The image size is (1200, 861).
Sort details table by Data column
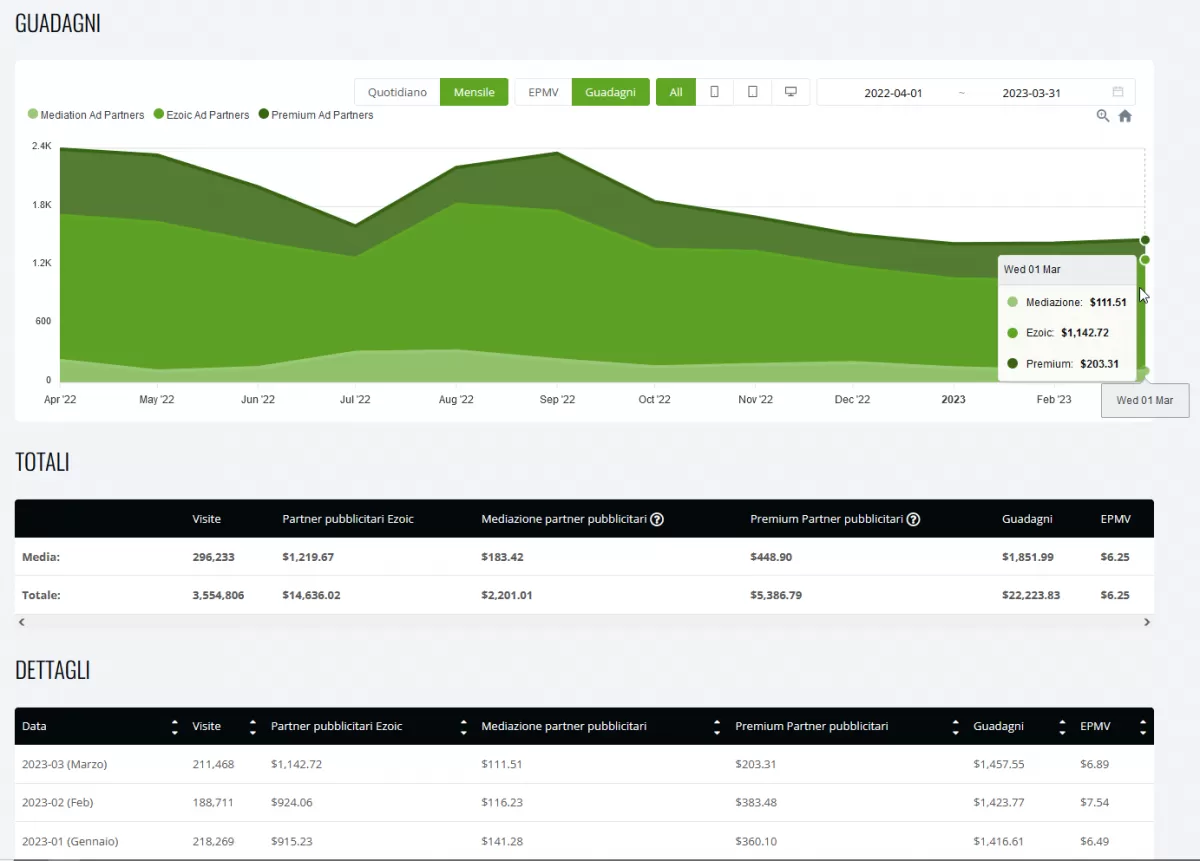tap(175, 727)
